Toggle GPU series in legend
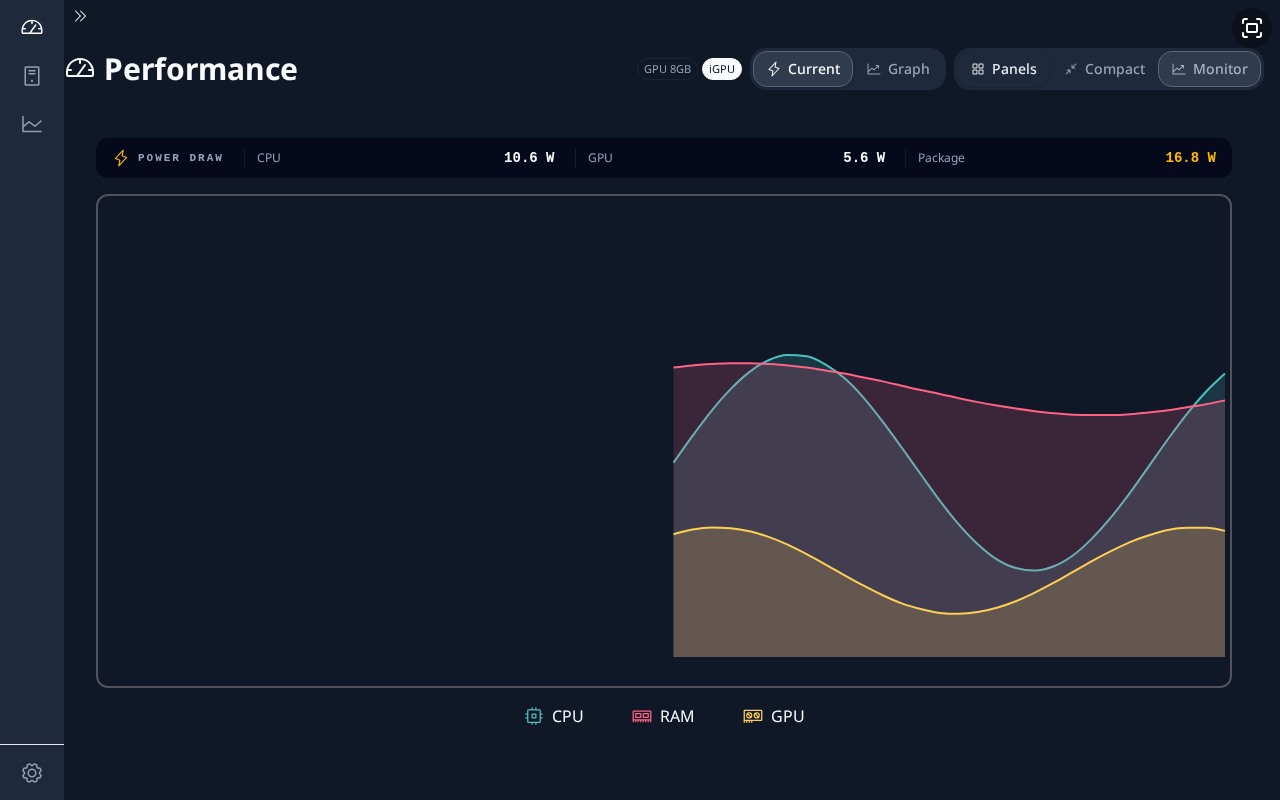1280x800 pixels. coord(774,716)
